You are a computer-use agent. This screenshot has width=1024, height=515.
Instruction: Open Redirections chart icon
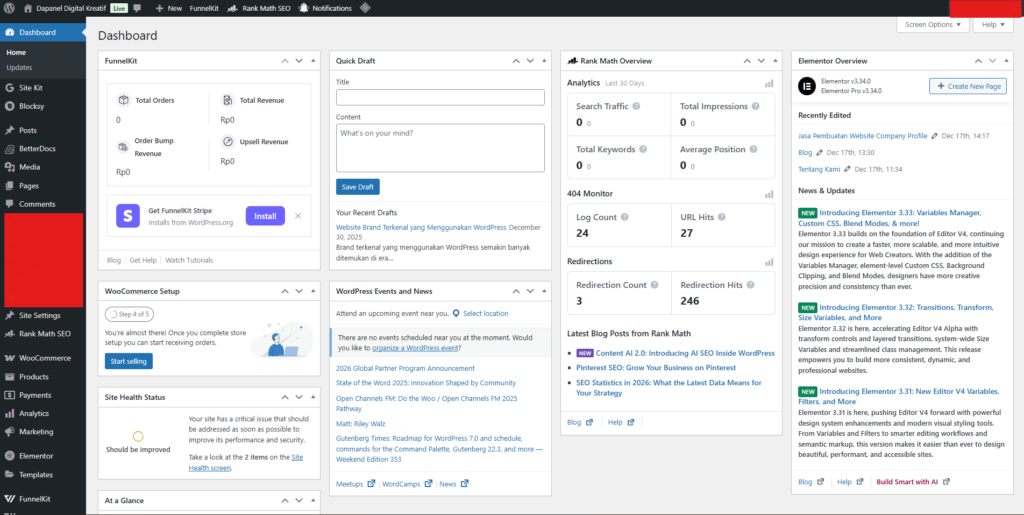pos(769,262)
